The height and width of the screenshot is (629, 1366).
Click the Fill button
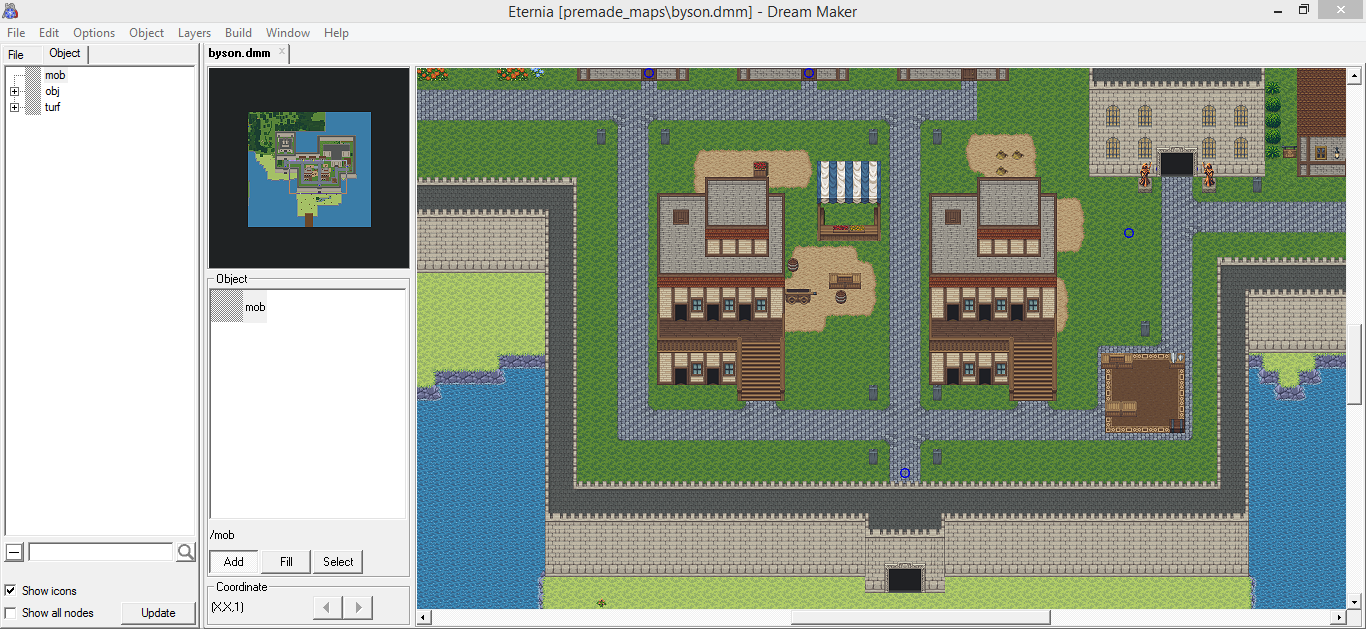coord(286,562)
